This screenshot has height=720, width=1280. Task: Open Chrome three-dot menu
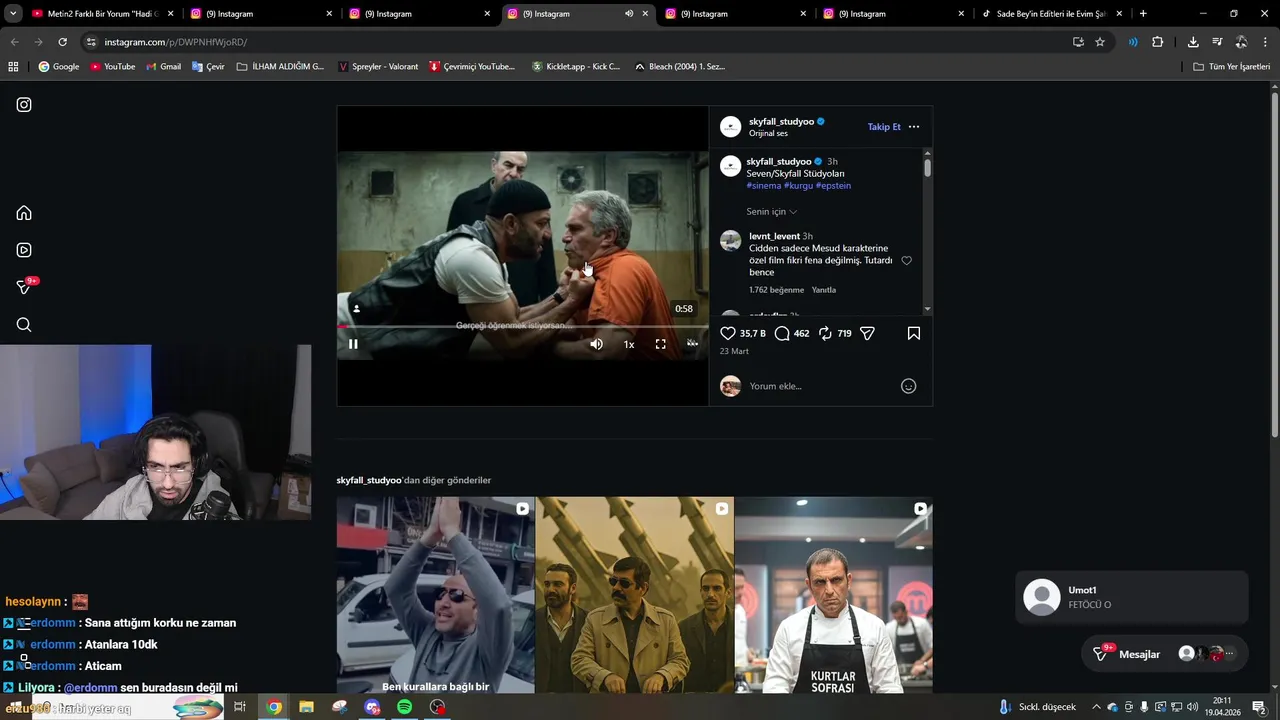[1266, 42]
